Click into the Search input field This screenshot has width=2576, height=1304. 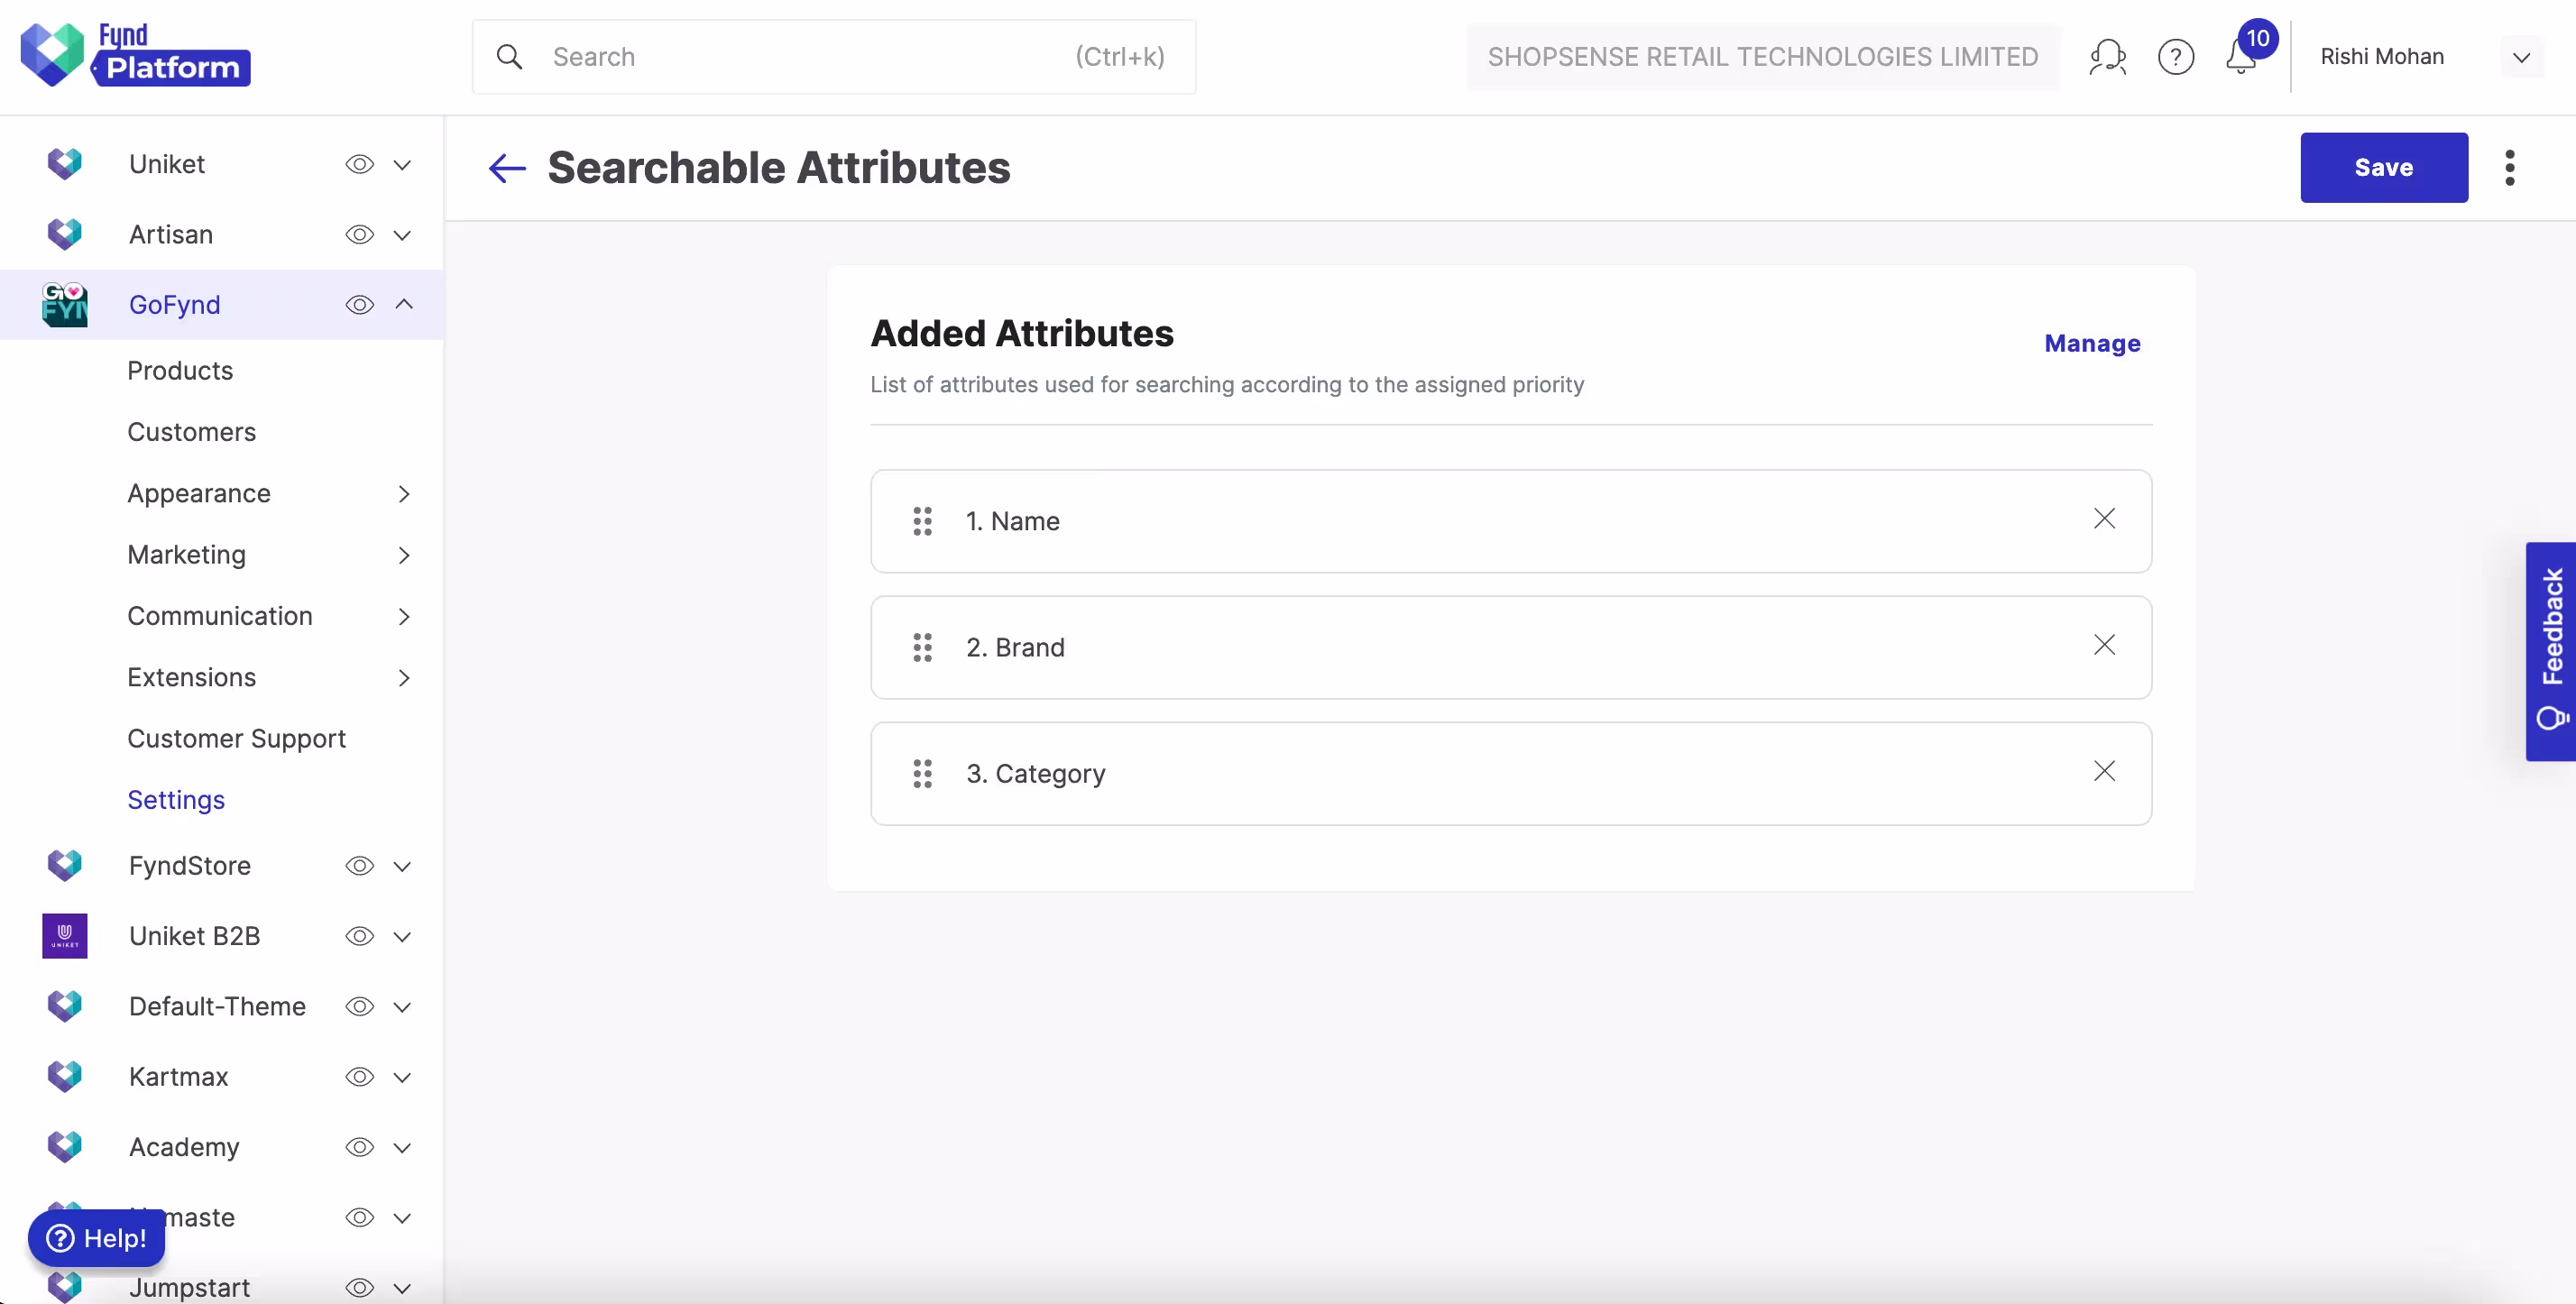point(800,57)
